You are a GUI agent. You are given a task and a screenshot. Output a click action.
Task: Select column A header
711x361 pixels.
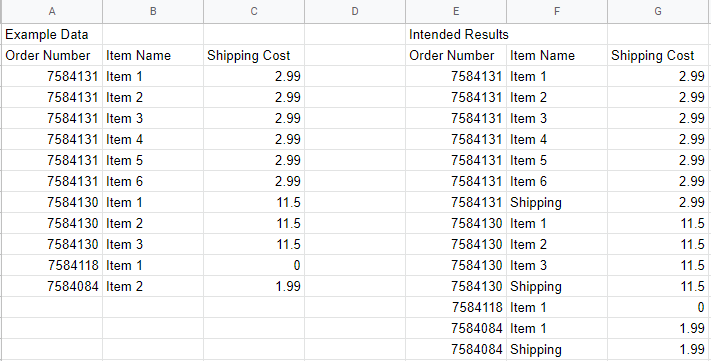coord(52,11)
